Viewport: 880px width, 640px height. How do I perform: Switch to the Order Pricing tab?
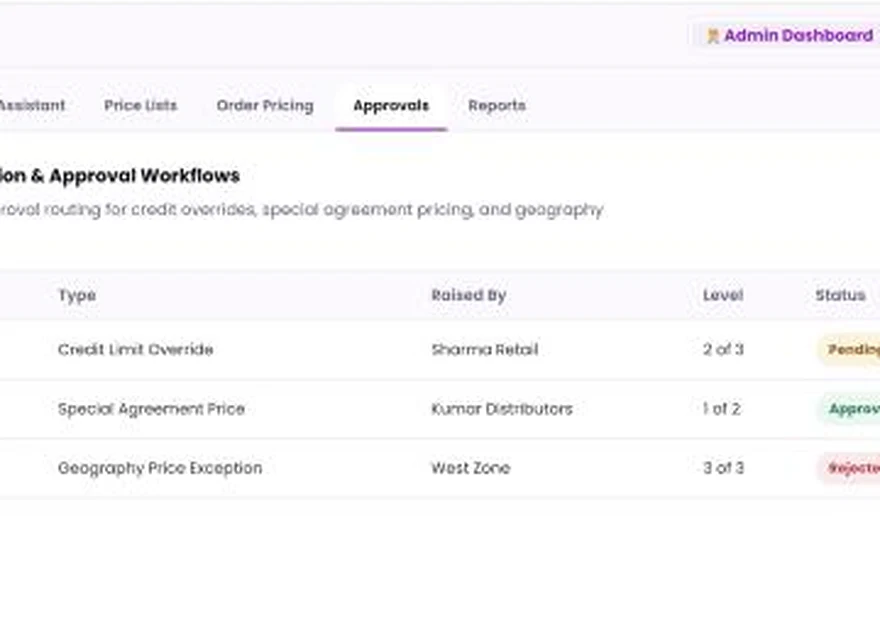pyautogui.click(x=265, y=106)
